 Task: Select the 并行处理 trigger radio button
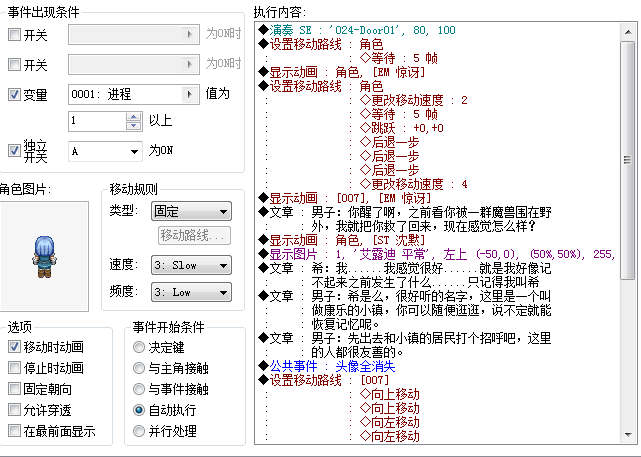pyautogui.click(x=139, y=430)
